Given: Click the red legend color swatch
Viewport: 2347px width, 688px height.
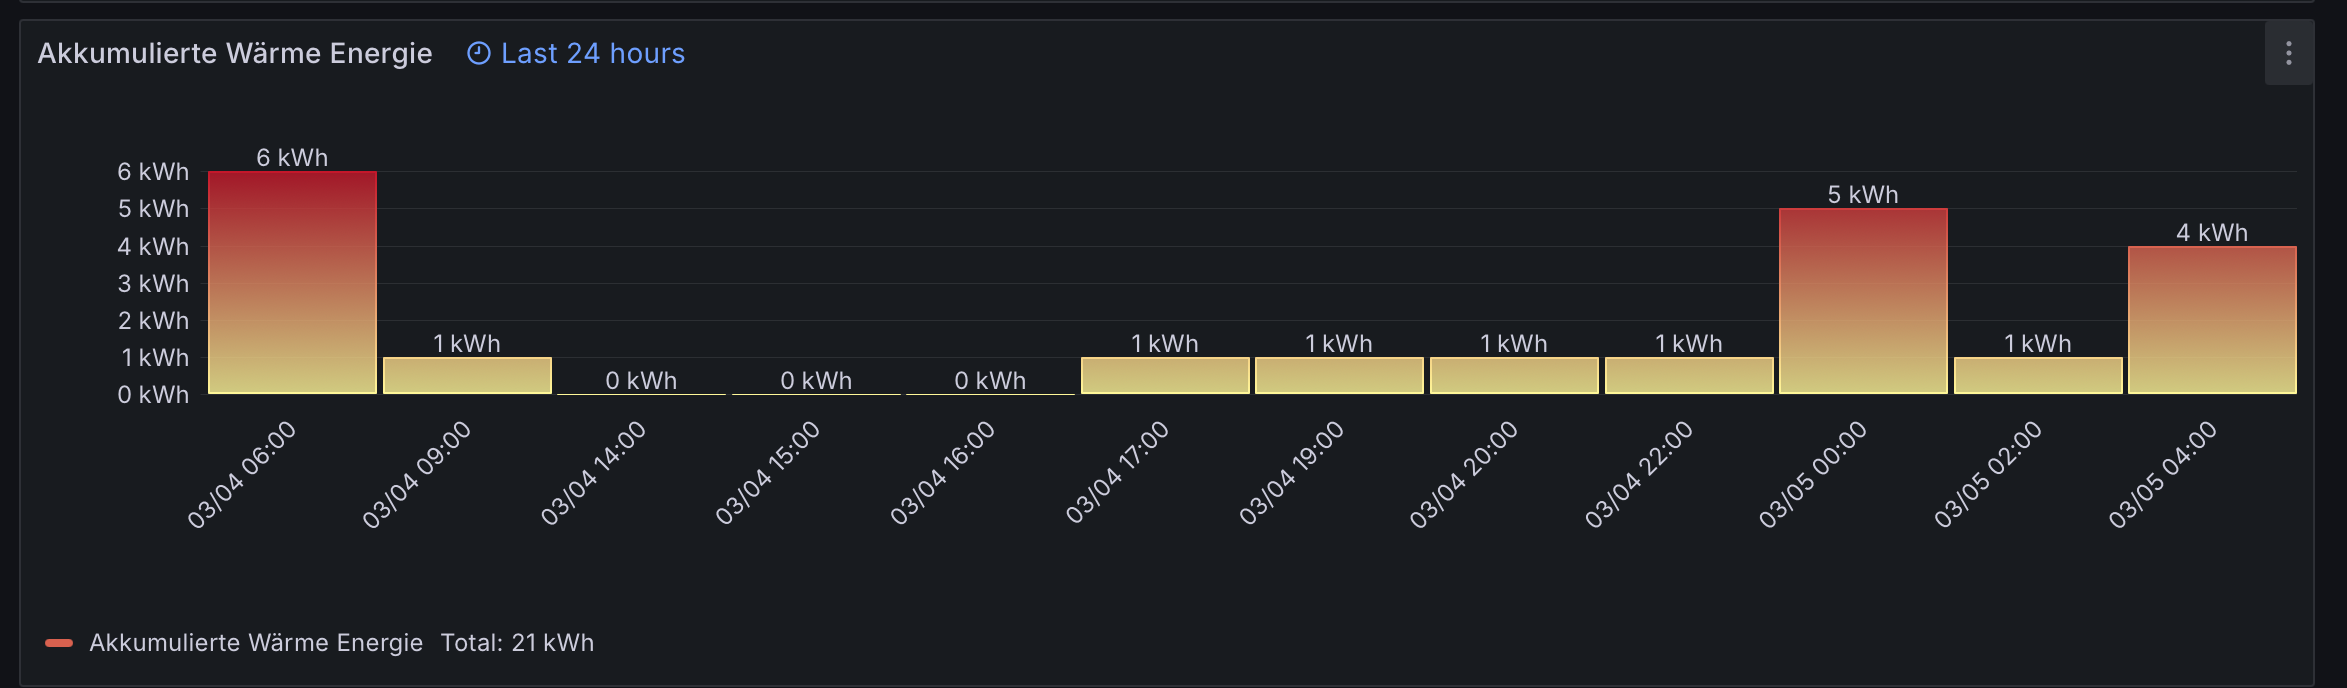Looking at the screenshot, I should coord(59,643).
